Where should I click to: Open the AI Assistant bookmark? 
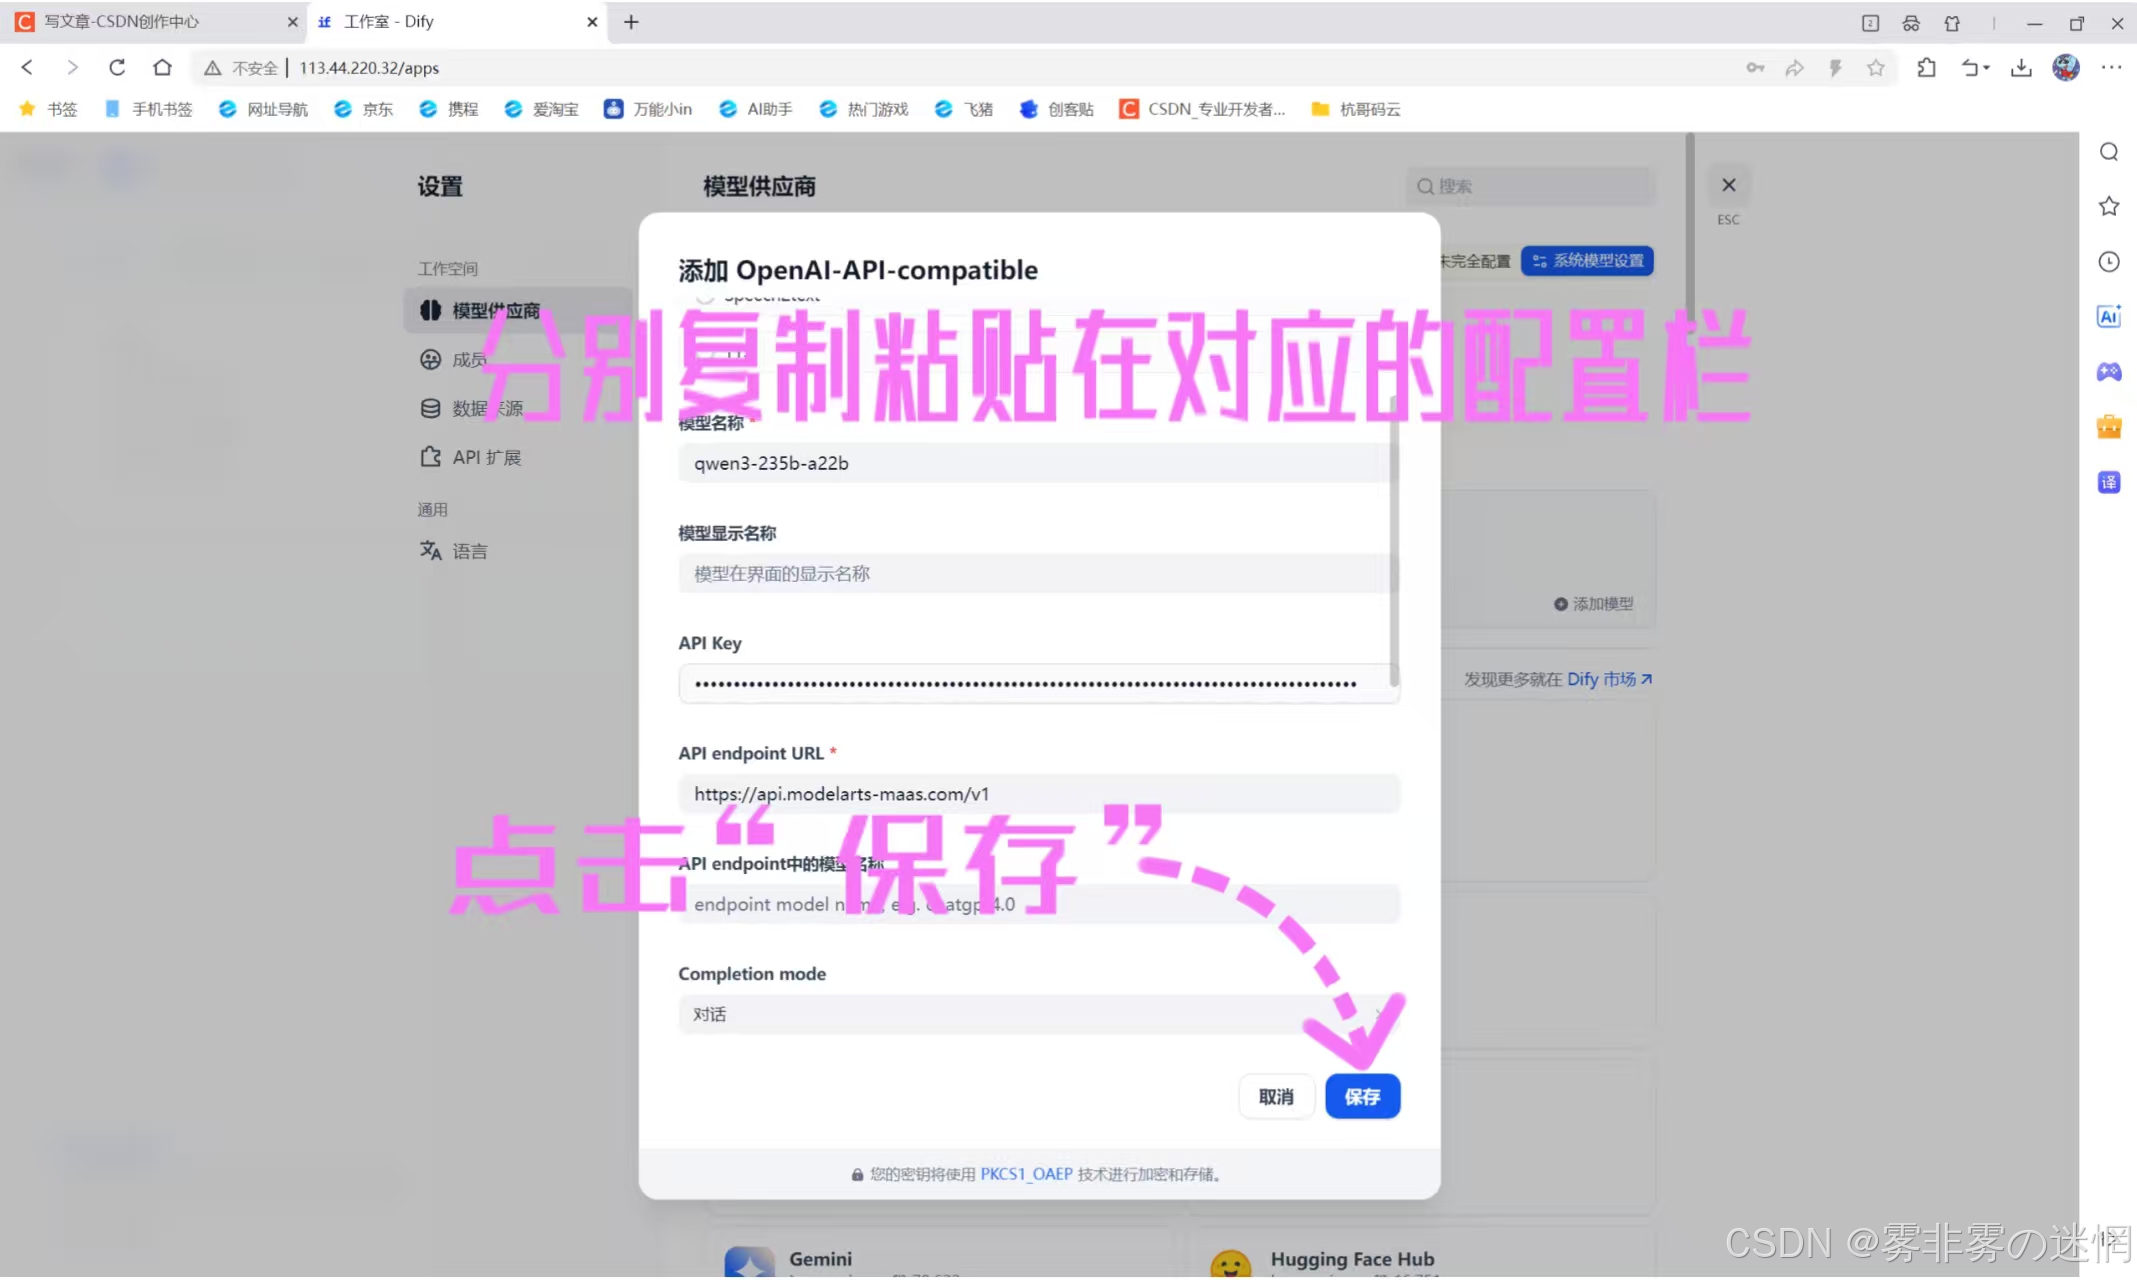click(x=755, y=109)
